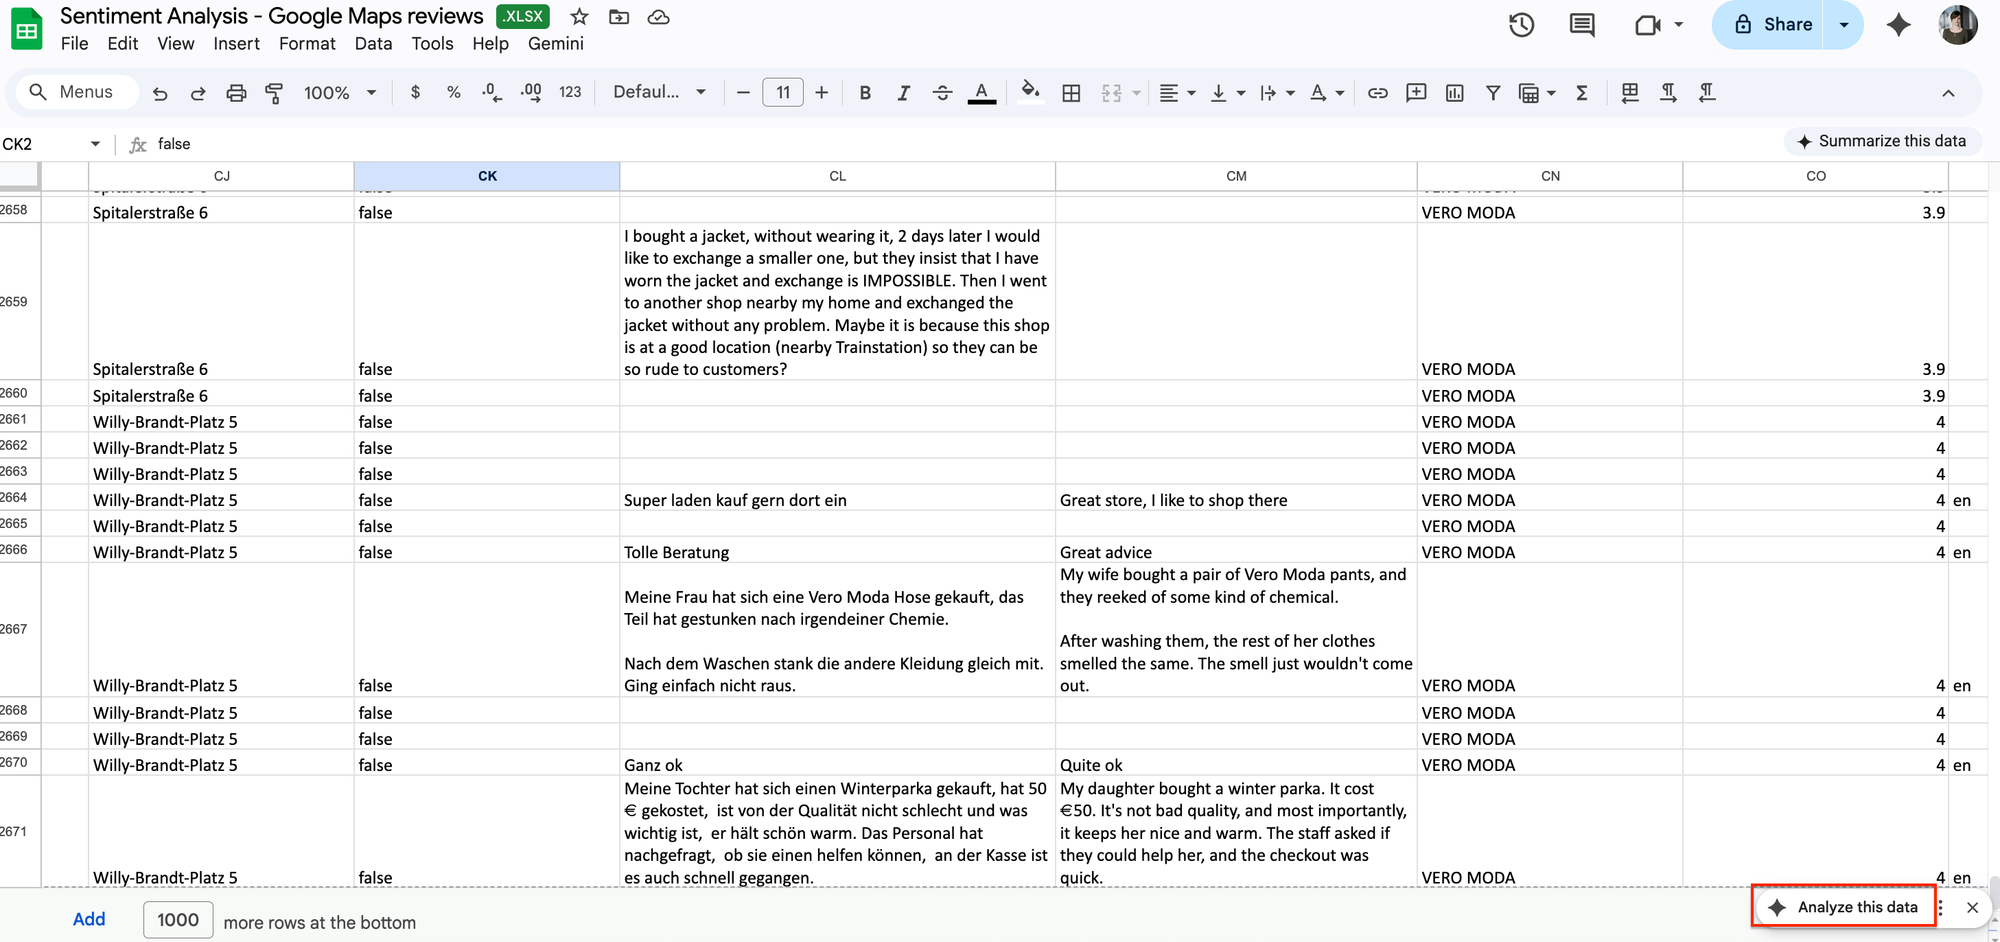Expand the name box dropdown arrow

coord(95,144)
